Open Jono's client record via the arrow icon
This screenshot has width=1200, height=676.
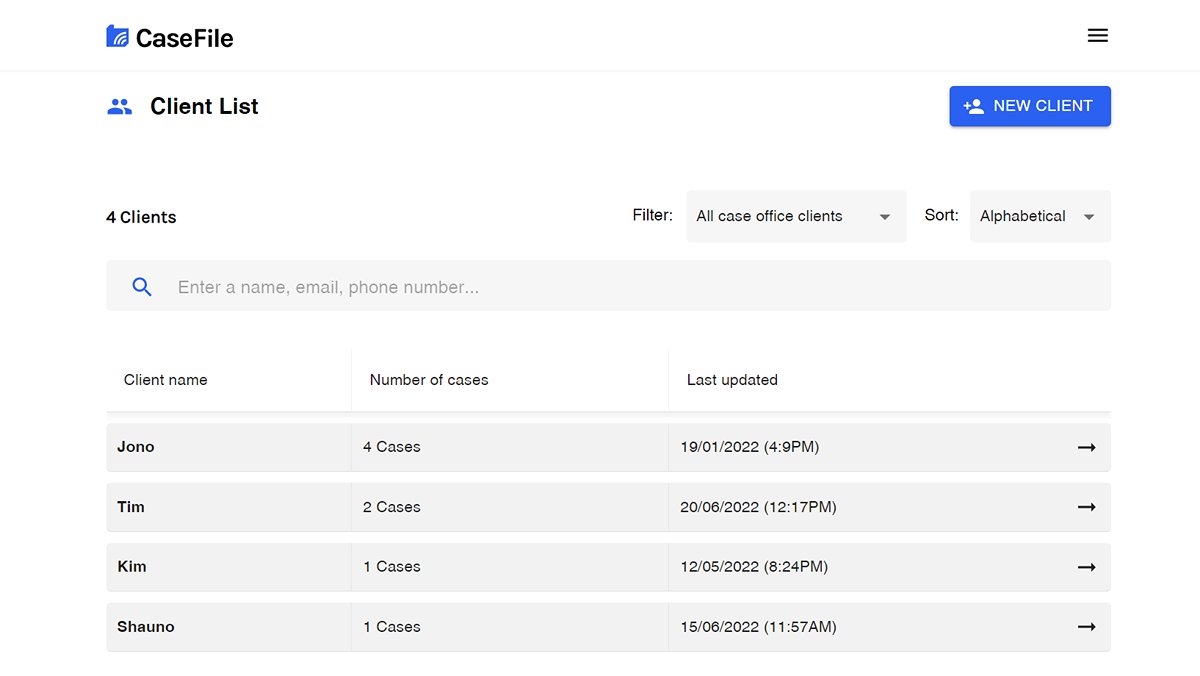(1086, 447)
